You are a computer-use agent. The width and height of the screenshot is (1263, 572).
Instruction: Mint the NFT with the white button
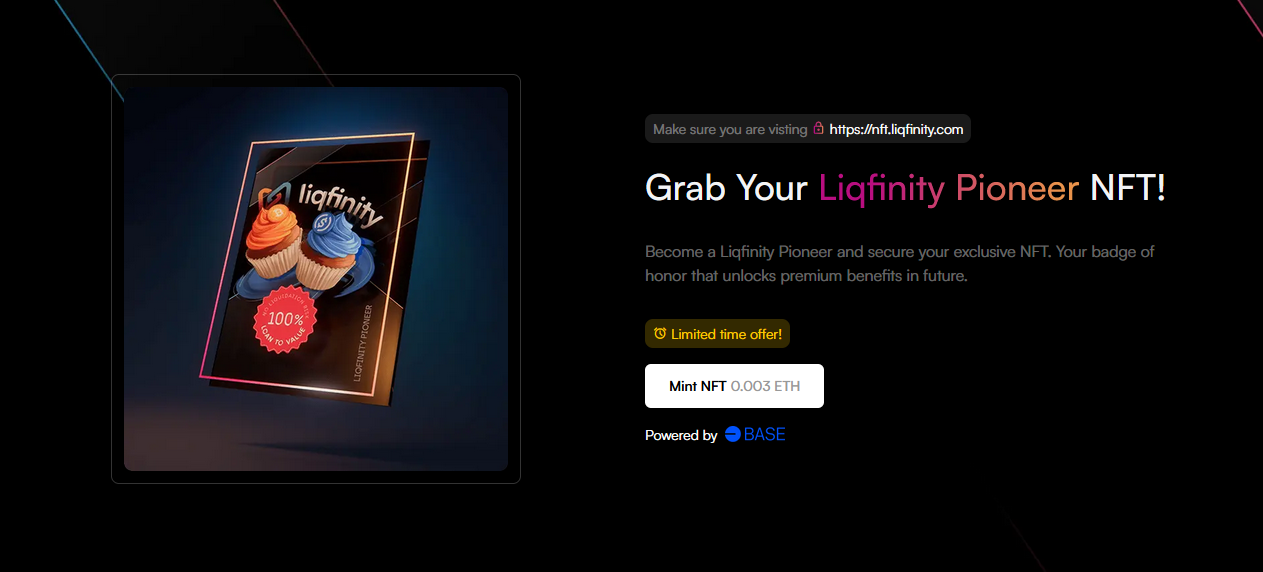coord(734,386)
